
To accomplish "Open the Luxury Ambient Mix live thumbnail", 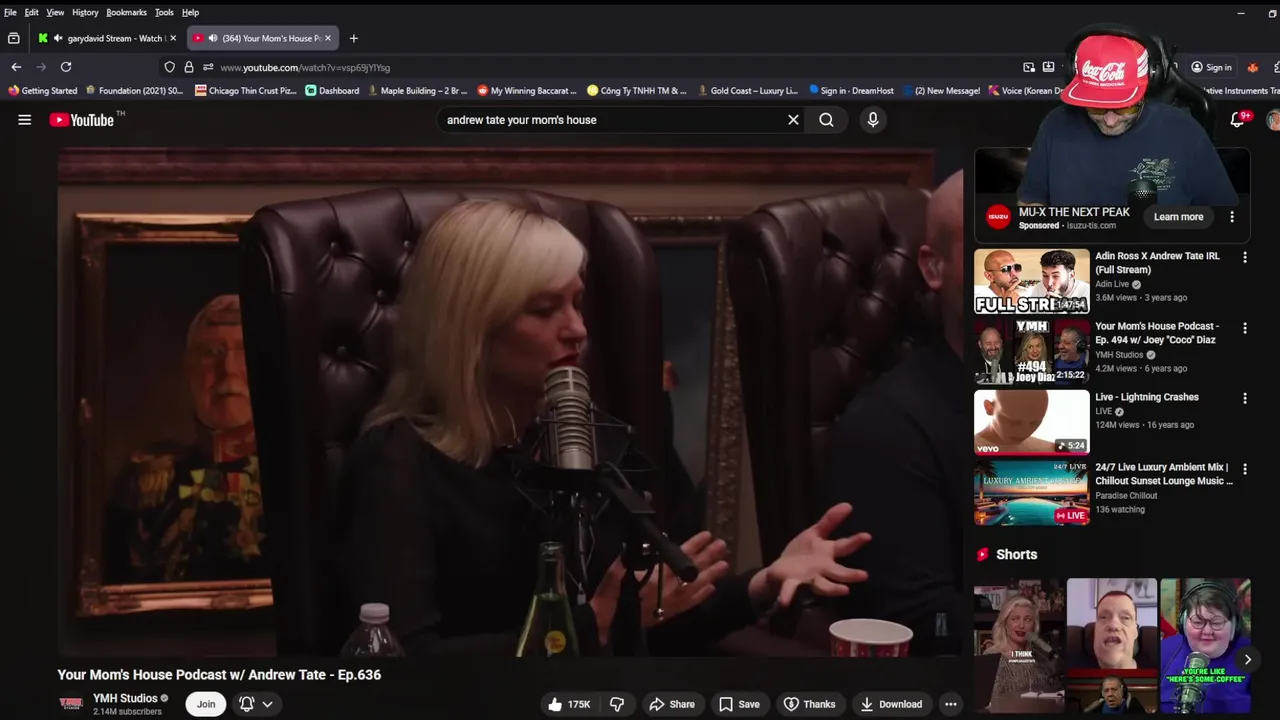I will click(1032, 493).
